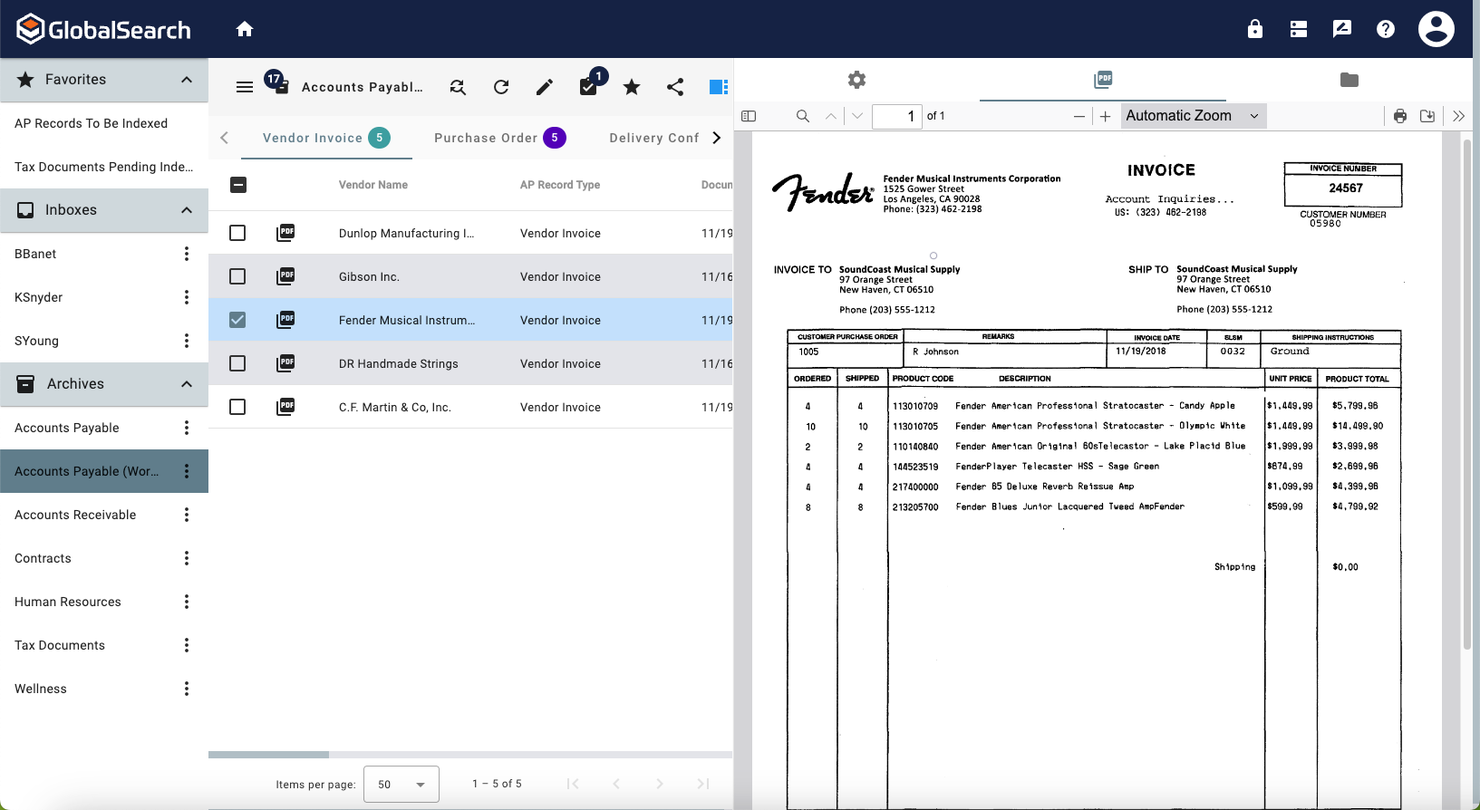The image size is (1480, 810).
Task: Sort by Vendor Name column header
Action: (373, 185)
